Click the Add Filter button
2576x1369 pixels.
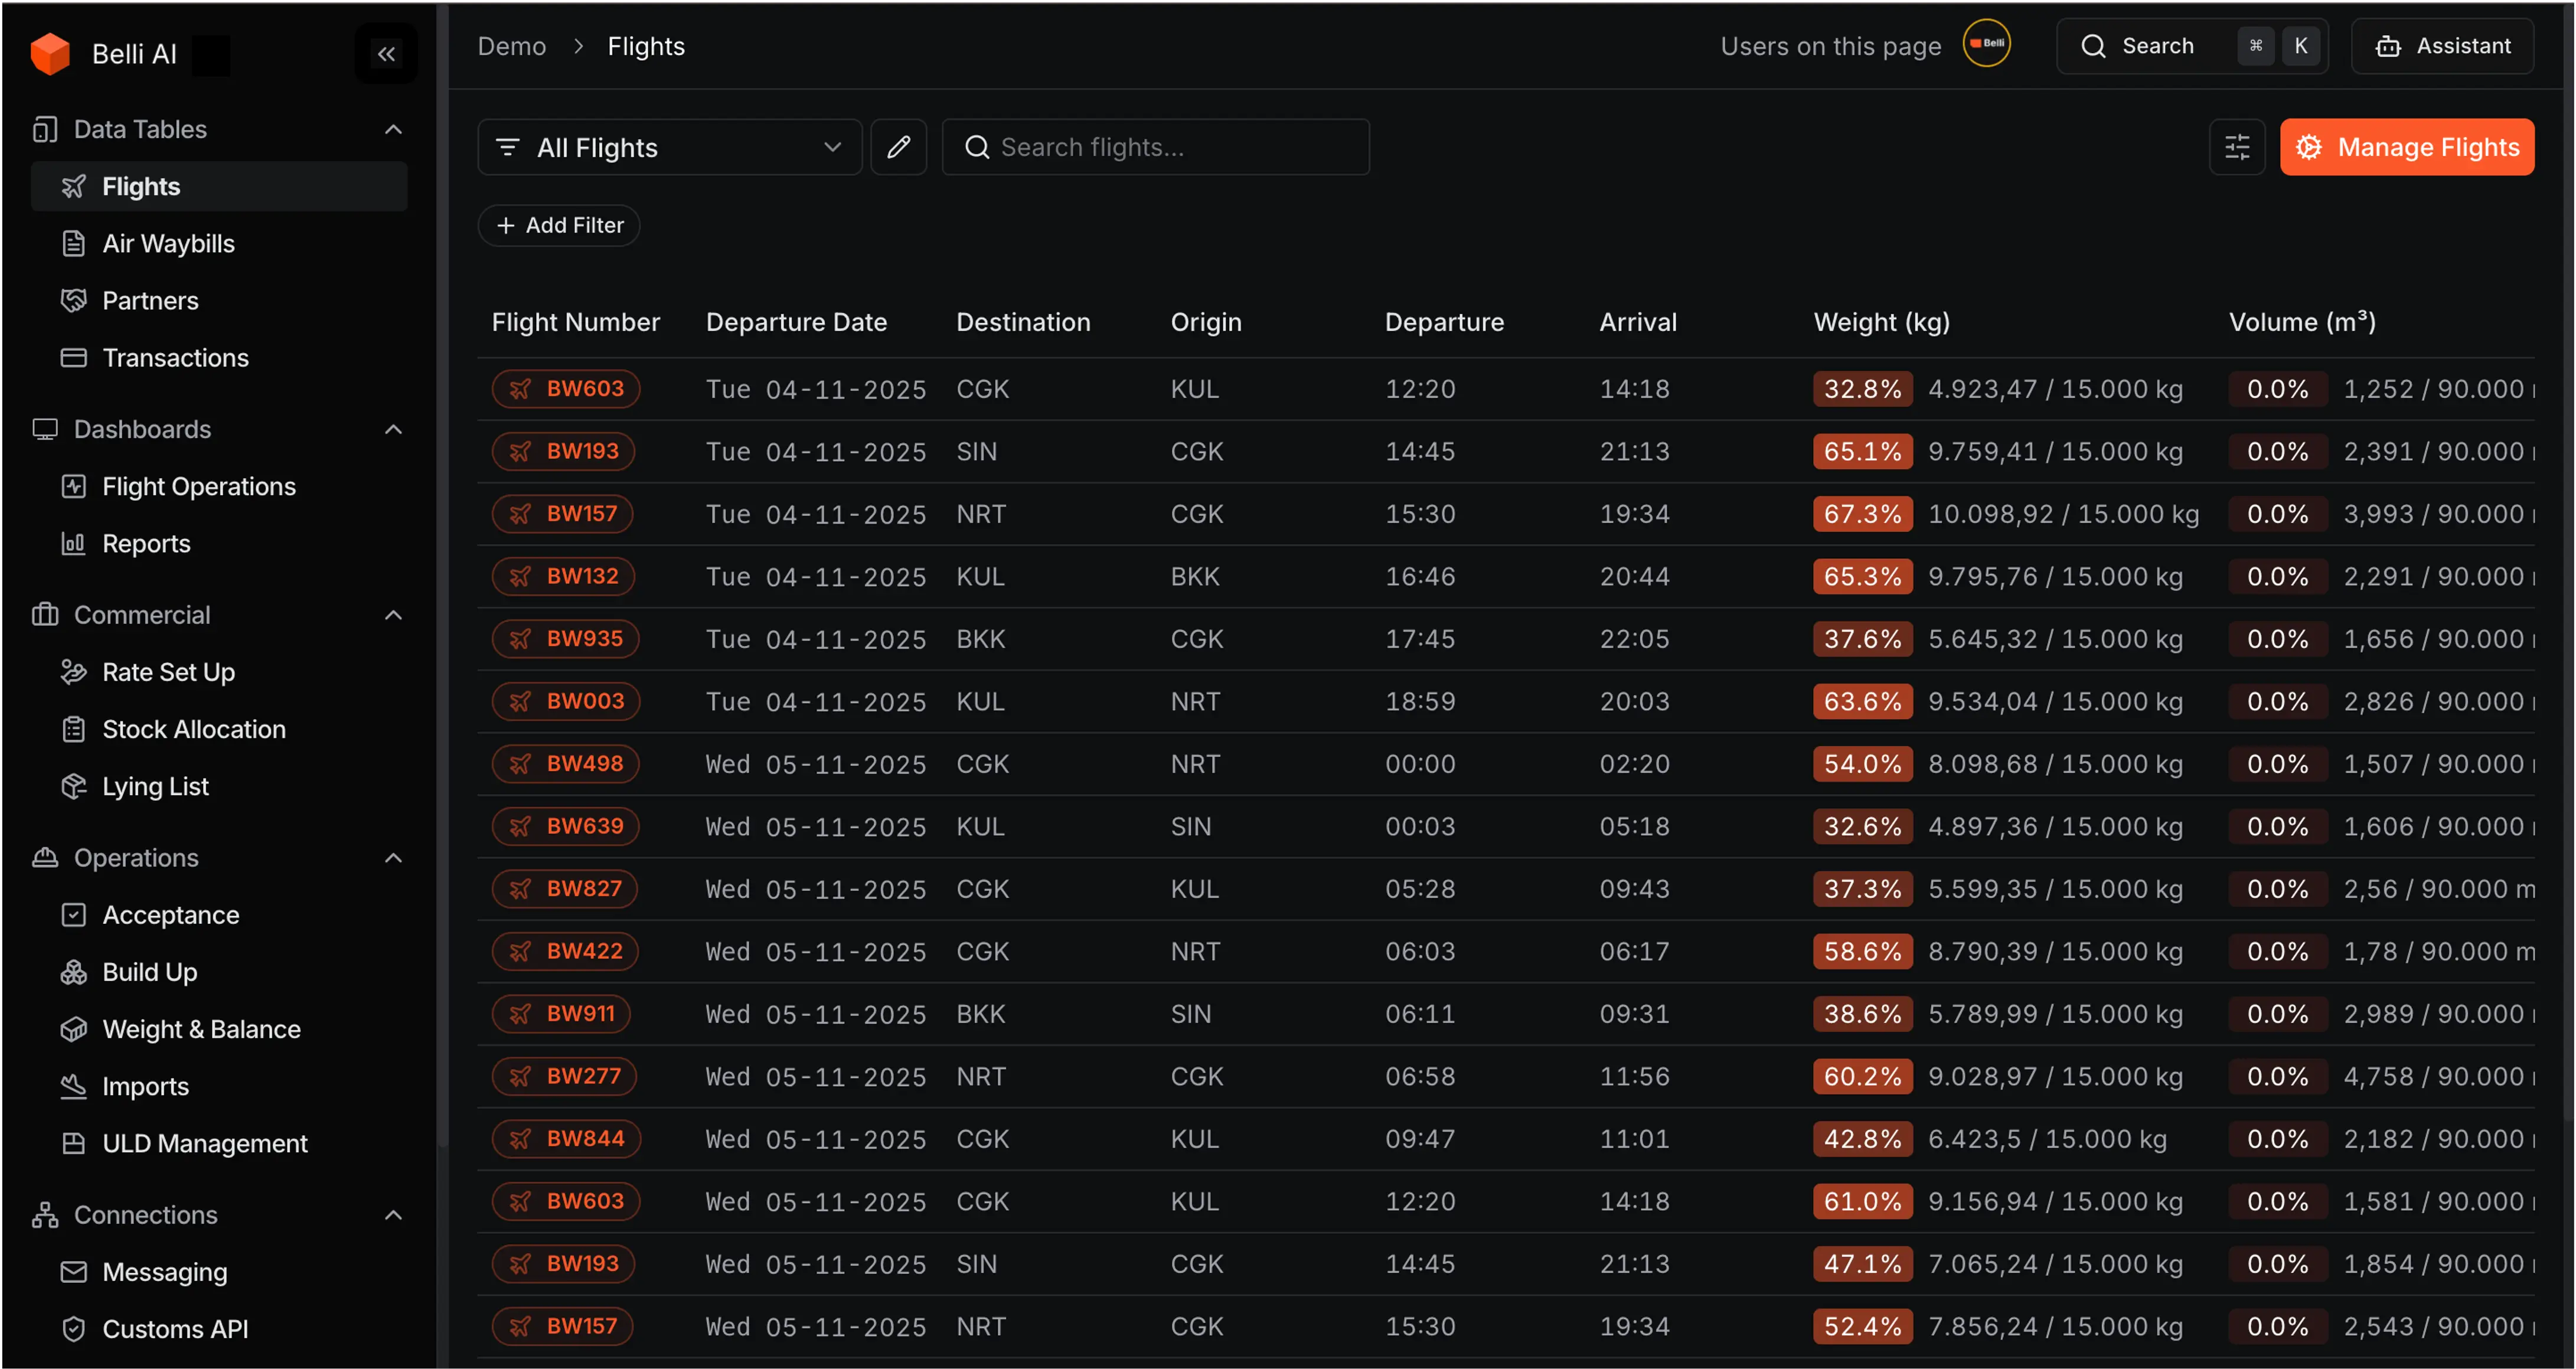559,225
